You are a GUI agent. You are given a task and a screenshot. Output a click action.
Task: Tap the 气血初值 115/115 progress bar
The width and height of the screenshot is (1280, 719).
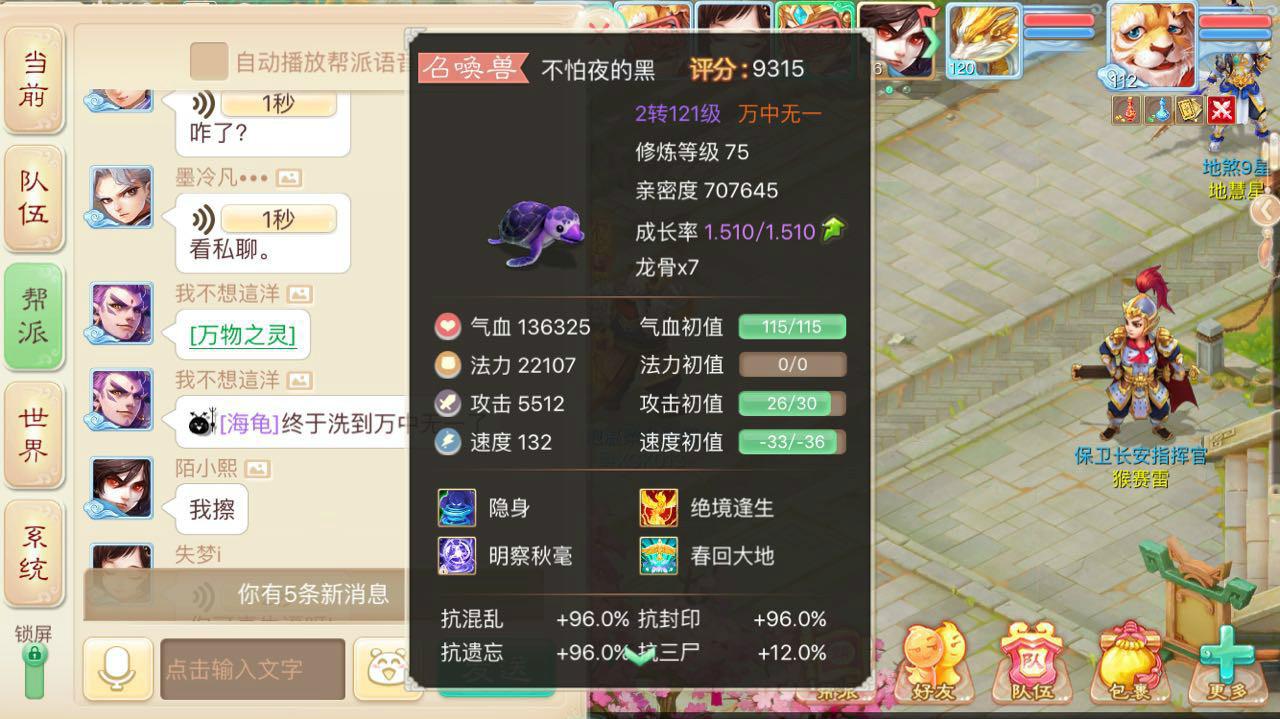792,327
